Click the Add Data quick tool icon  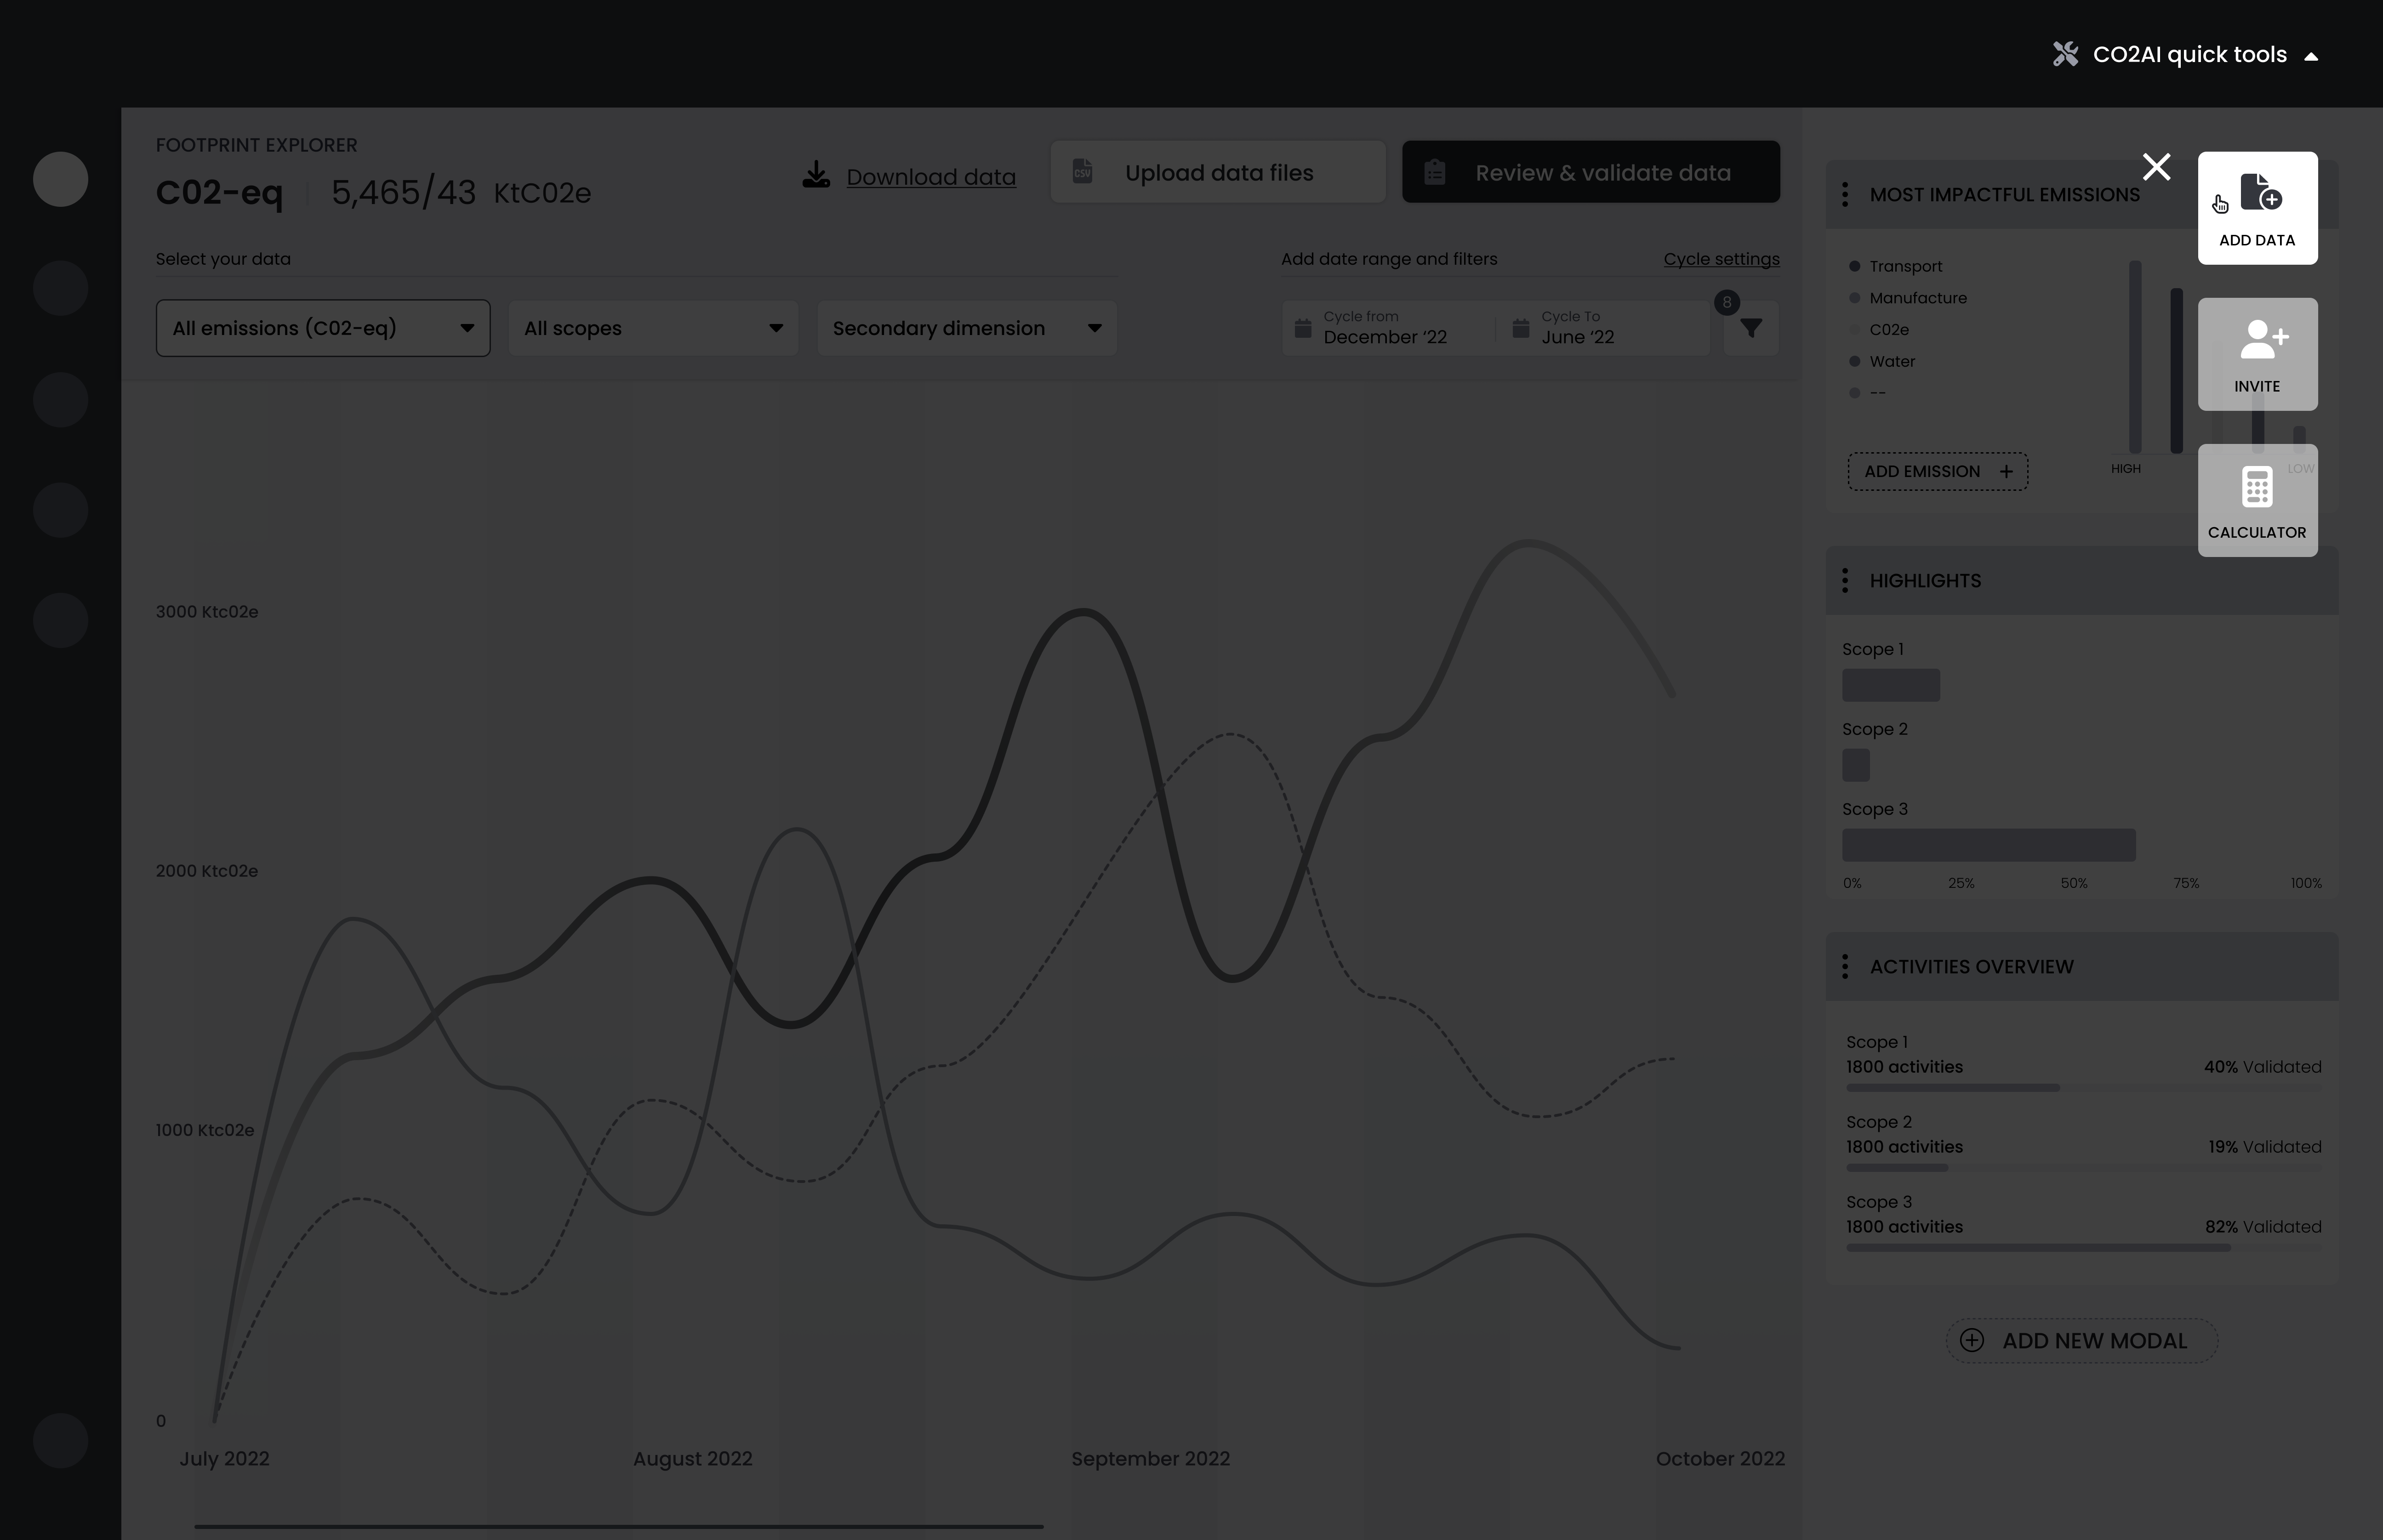2259,192
